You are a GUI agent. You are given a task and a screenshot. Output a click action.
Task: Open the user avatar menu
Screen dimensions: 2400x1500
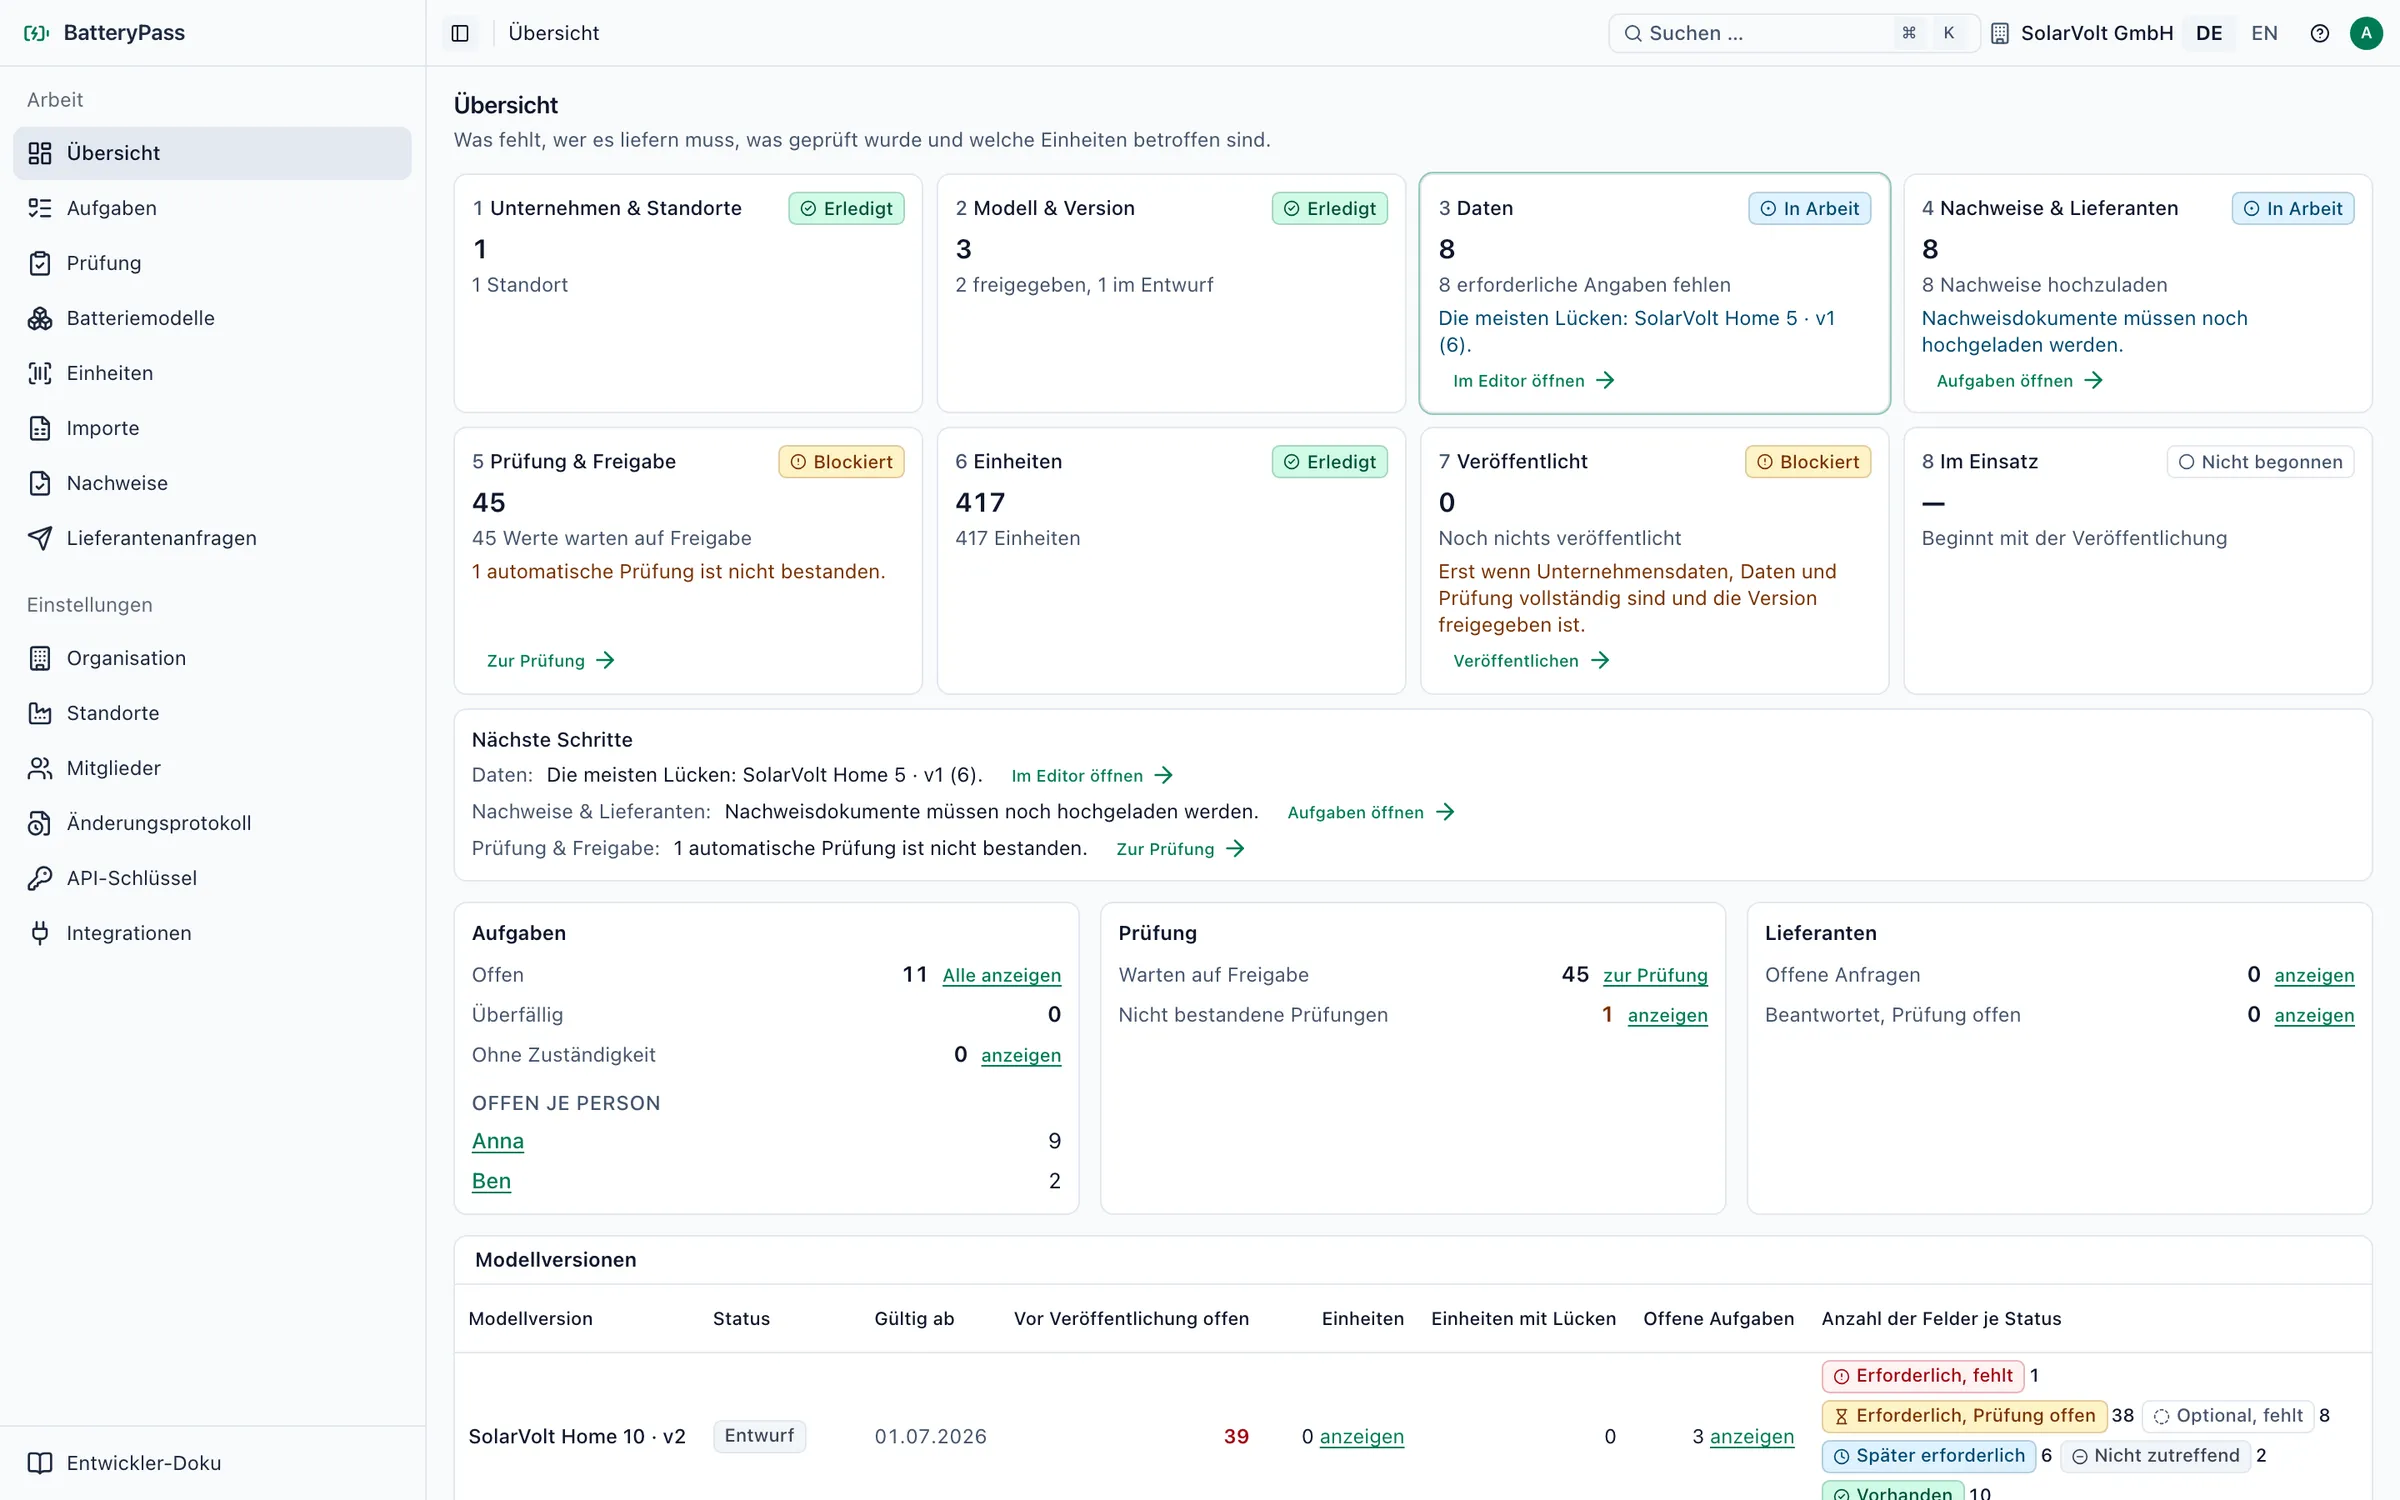[2366, 33]
